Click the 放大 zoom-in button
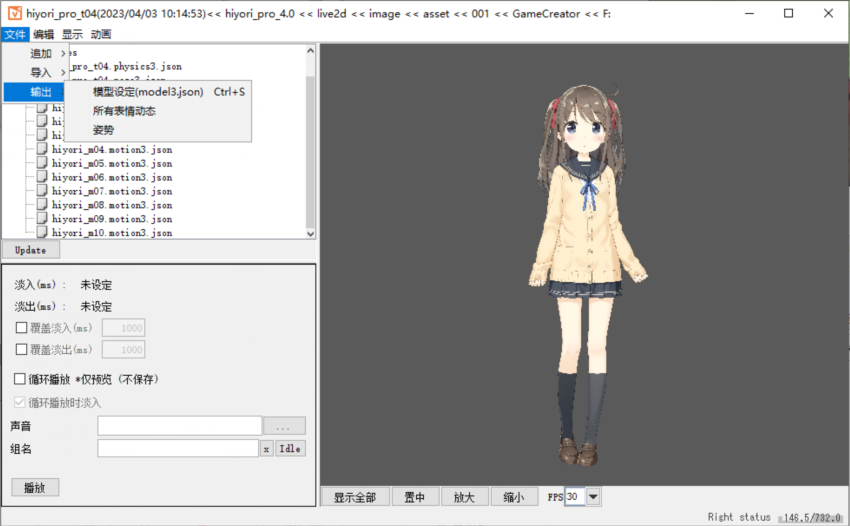 click(x=465, y=497)
